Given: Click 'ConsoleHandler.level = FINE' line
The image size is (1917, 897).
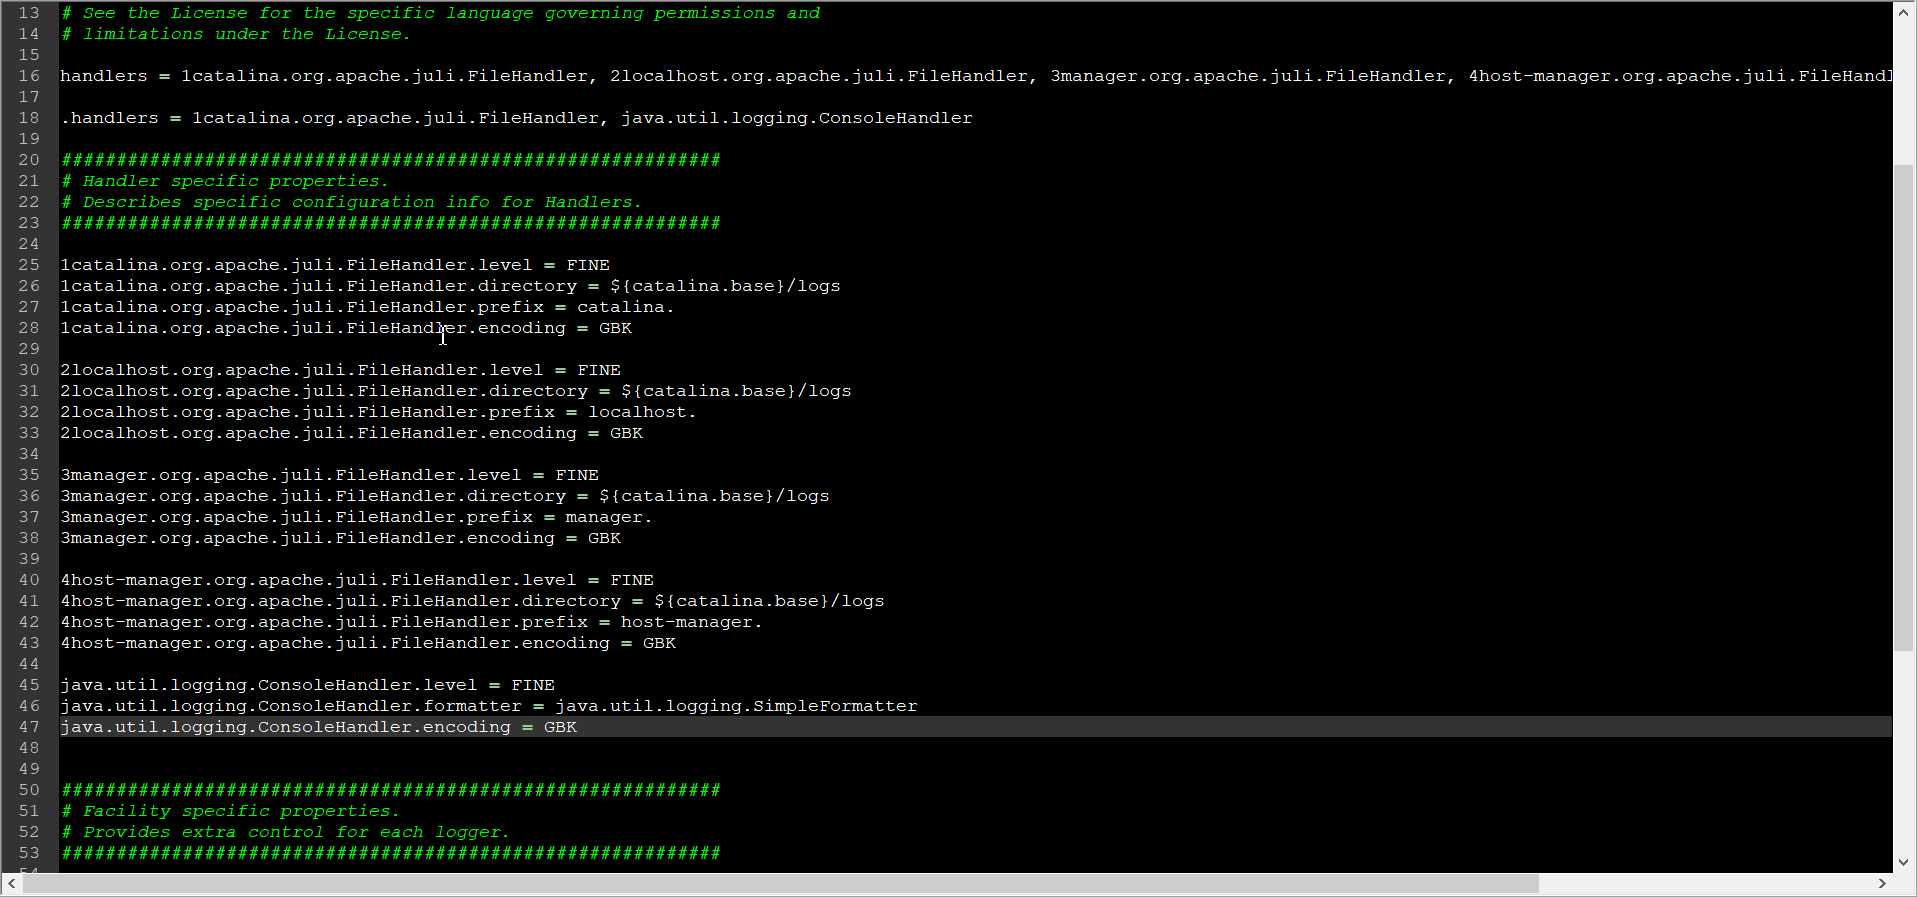Looking at the screenshot, I should (307, 685).
